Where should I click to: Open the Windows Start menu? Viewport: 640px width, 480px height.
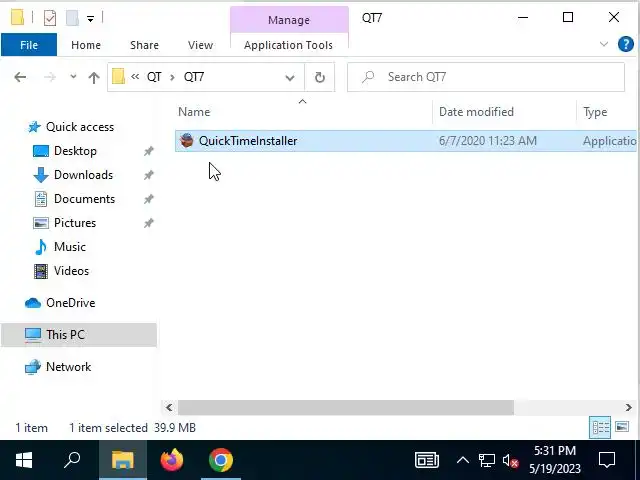coord(24,460)
